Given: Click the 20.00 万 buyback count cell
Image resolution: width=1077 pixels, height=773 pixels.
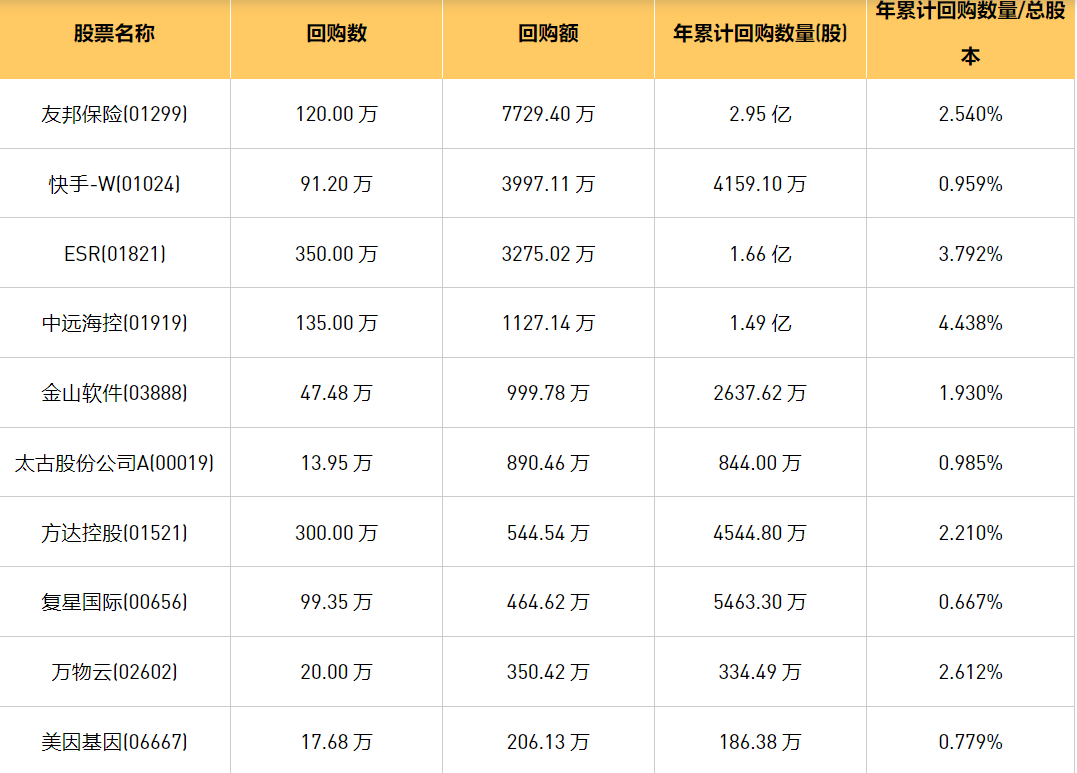Looking at the screenshot, I should pos(337,673).
